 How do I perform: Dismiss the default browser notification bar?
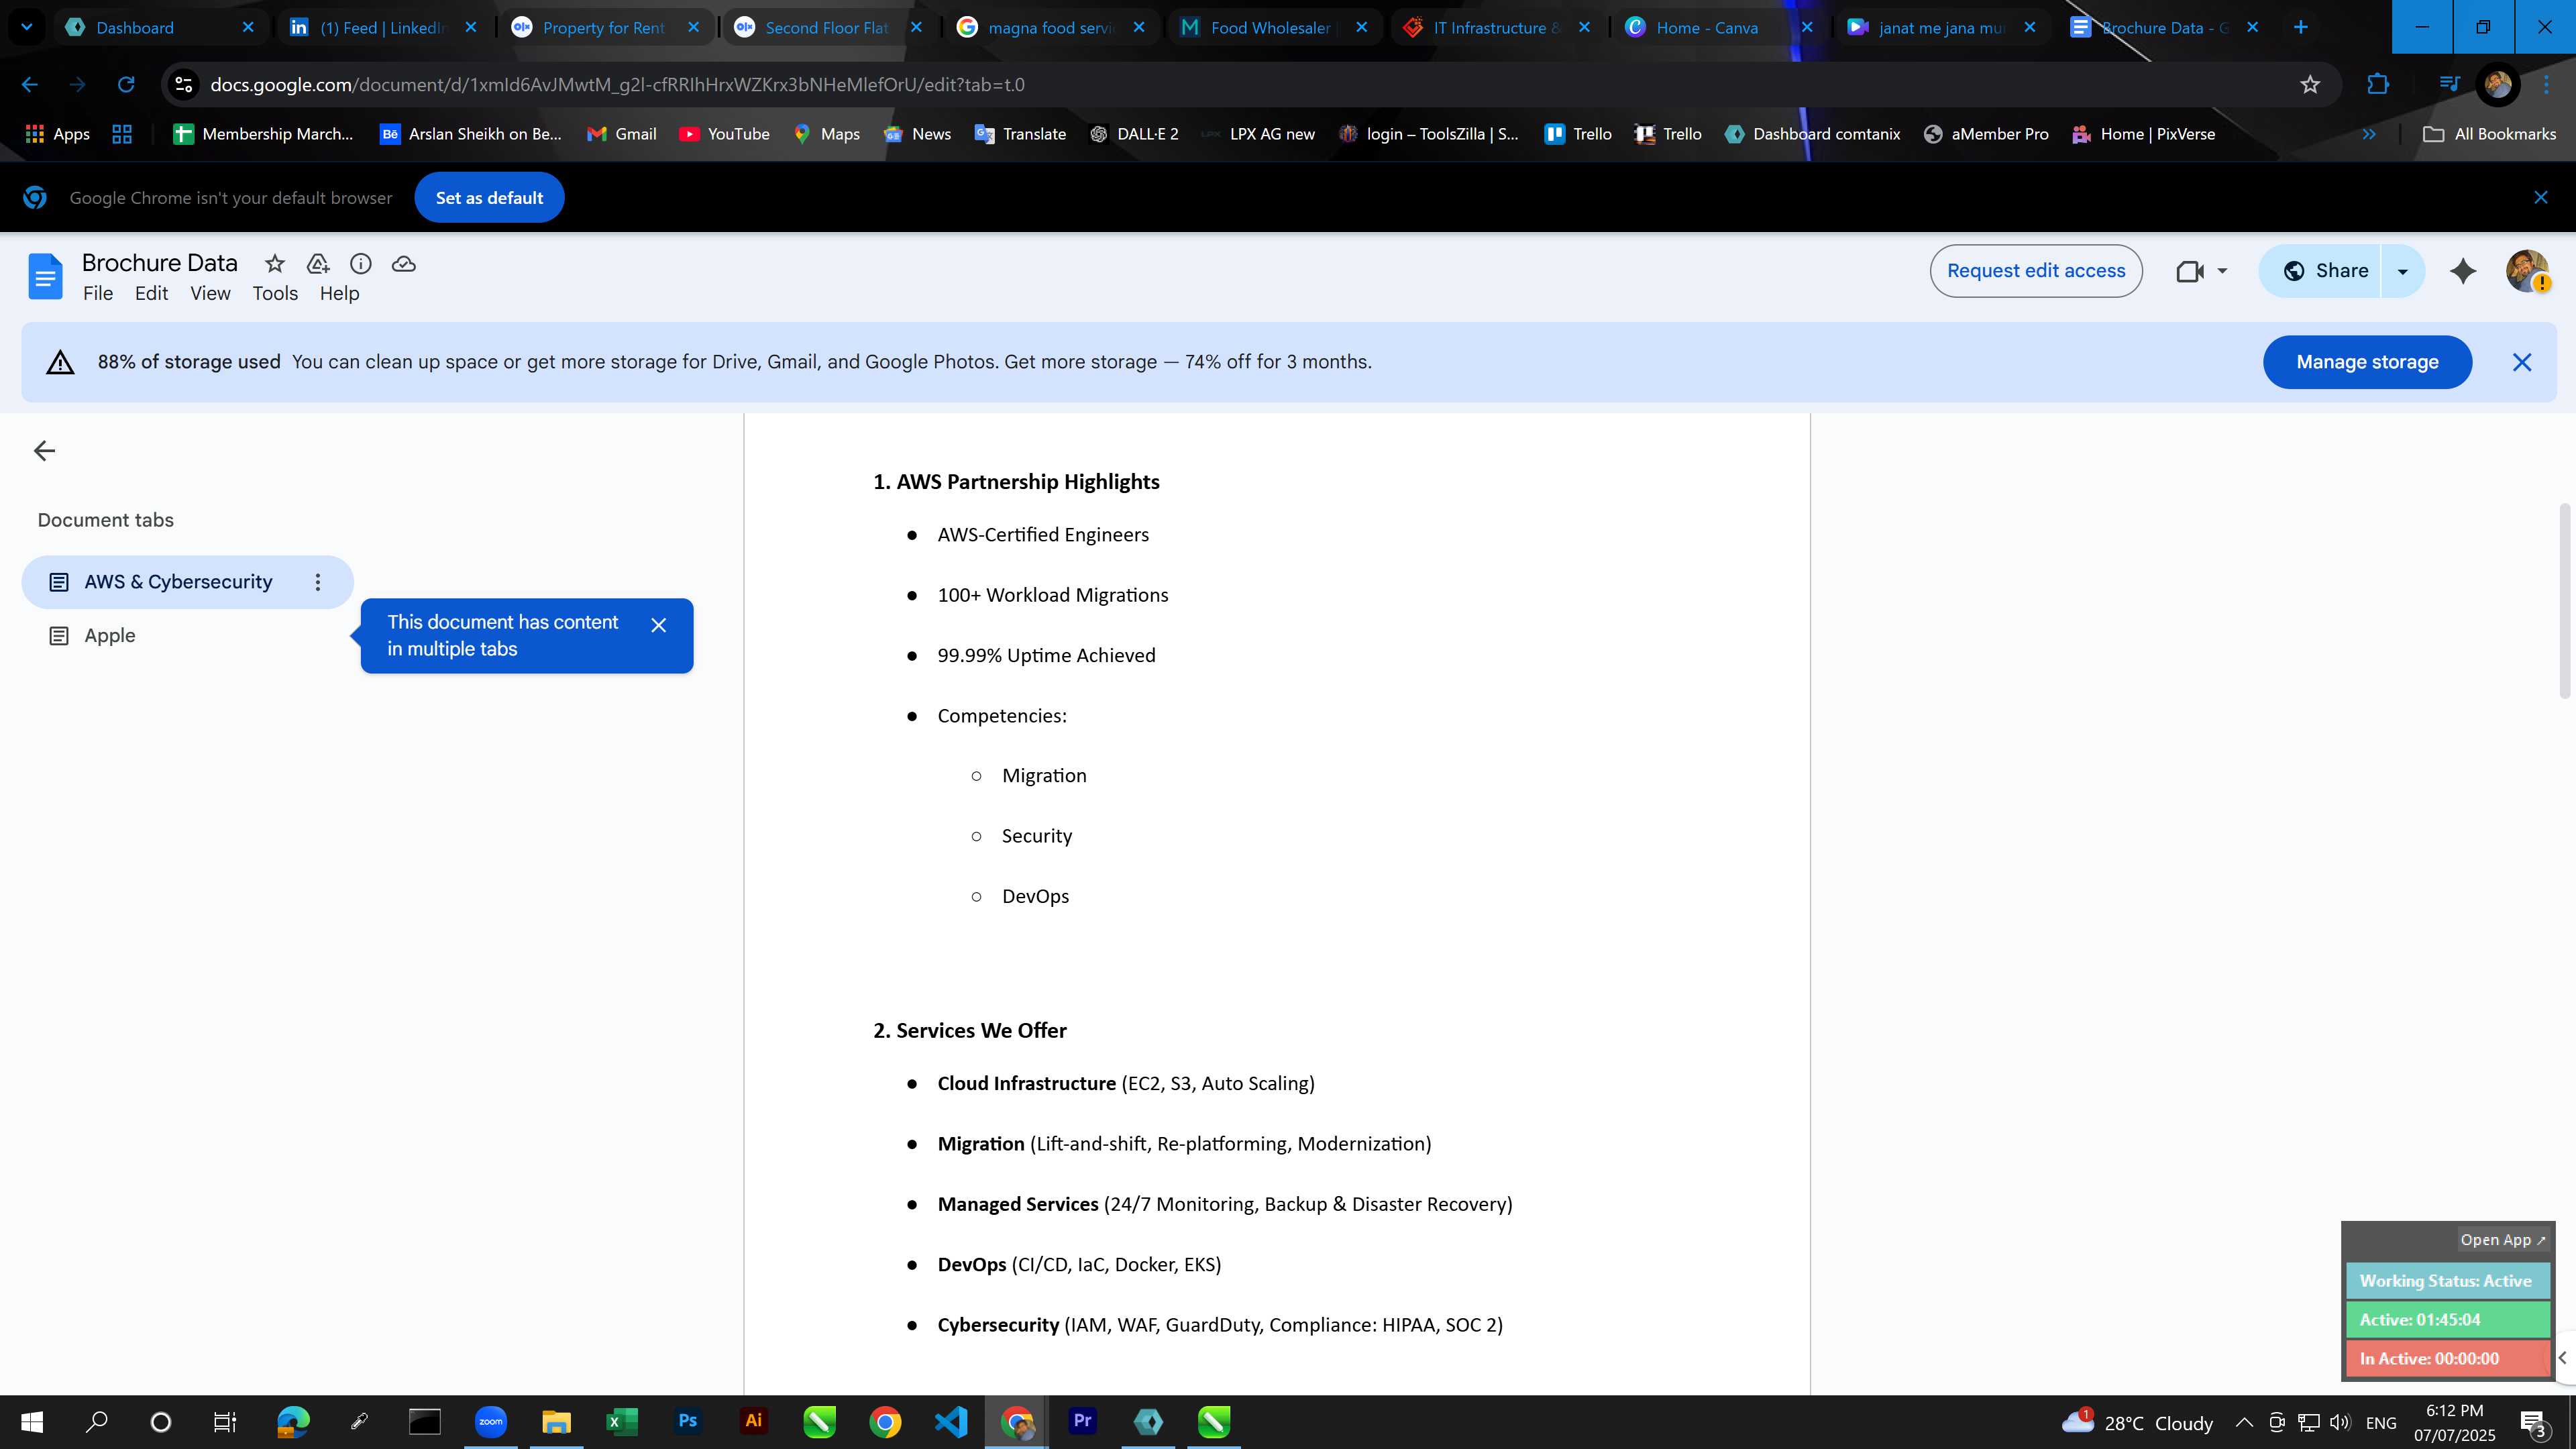2541,198
